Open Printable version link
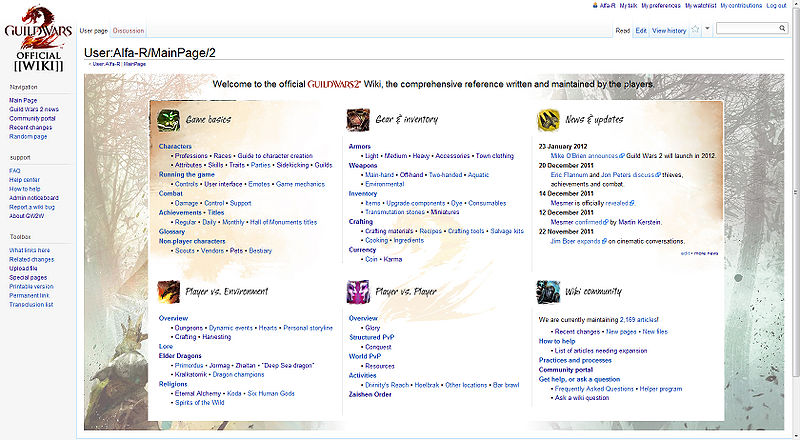 click(x=31, y=287)
